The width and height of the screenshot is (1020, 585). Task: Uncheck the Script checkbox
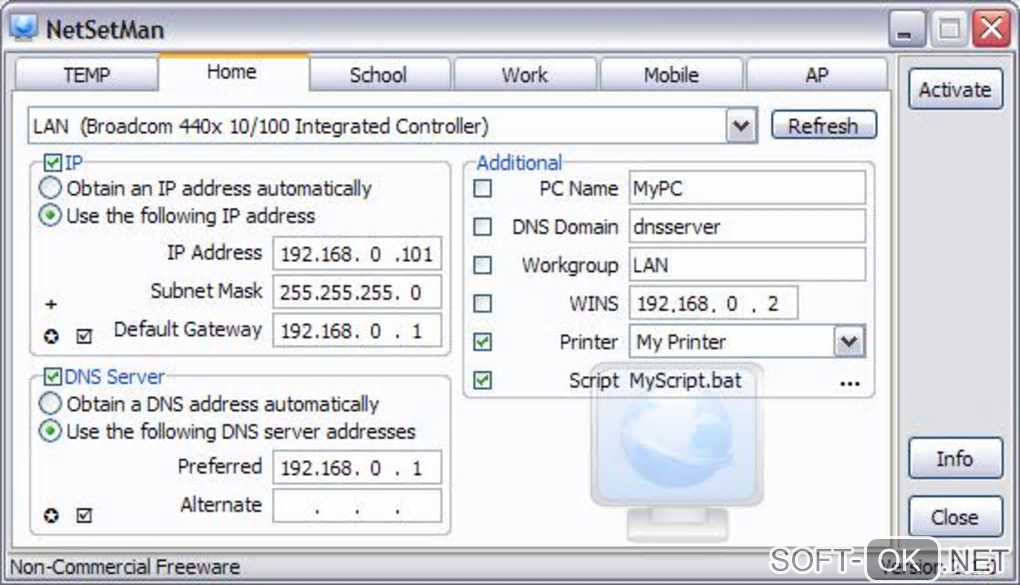click(483, 380)
